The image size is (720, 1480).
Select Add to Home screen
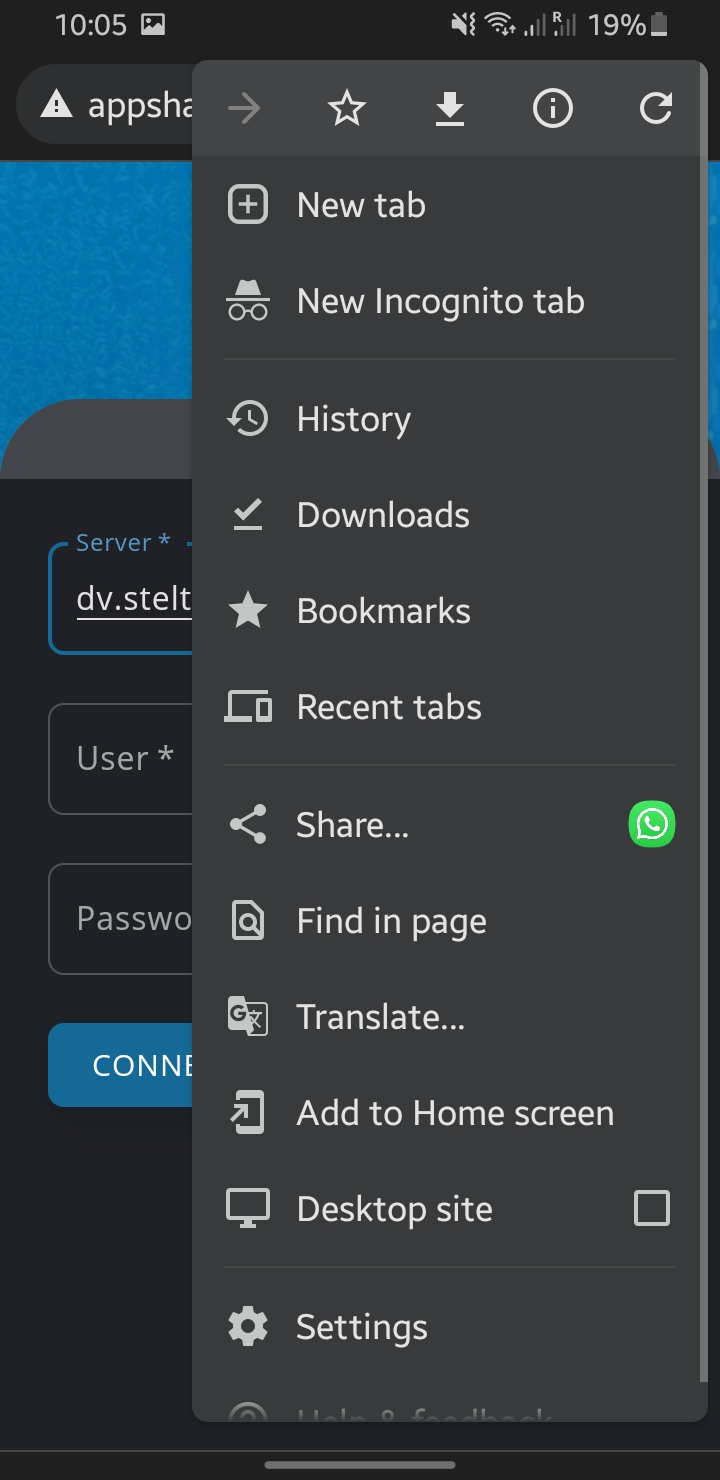click(455, 1113)
